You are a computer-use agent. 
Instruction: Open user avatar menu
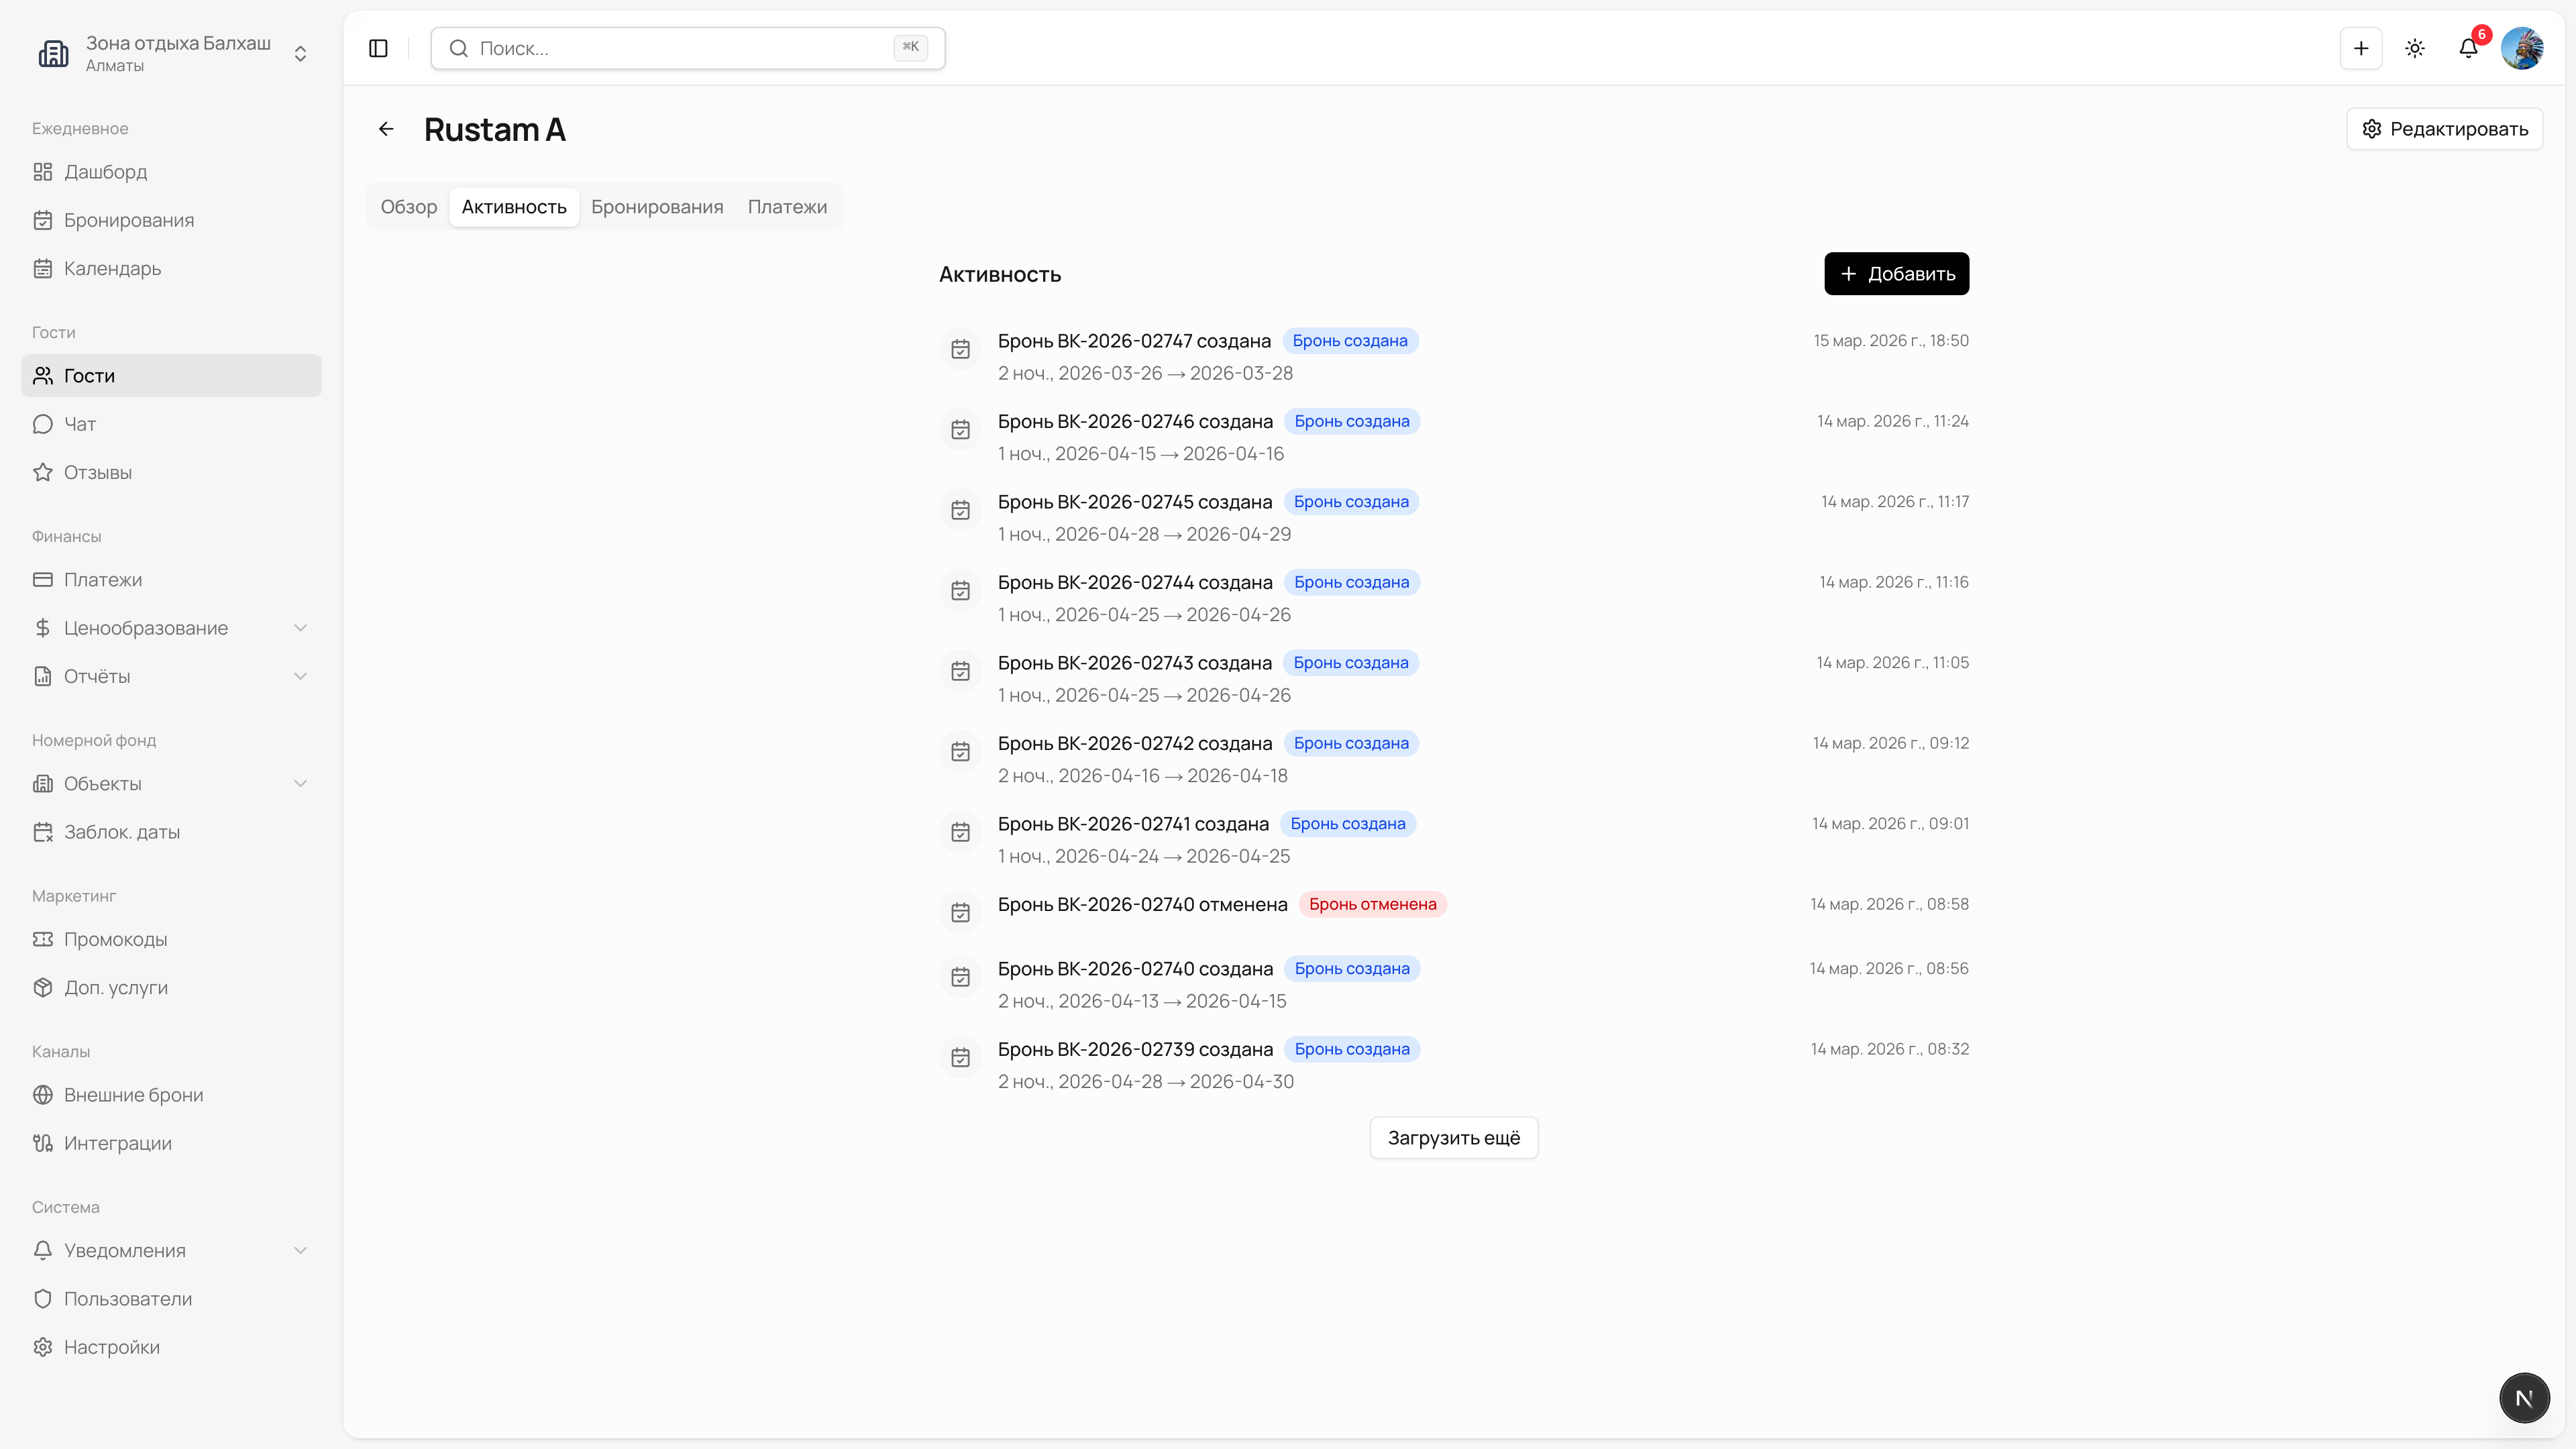[2522, 48]
